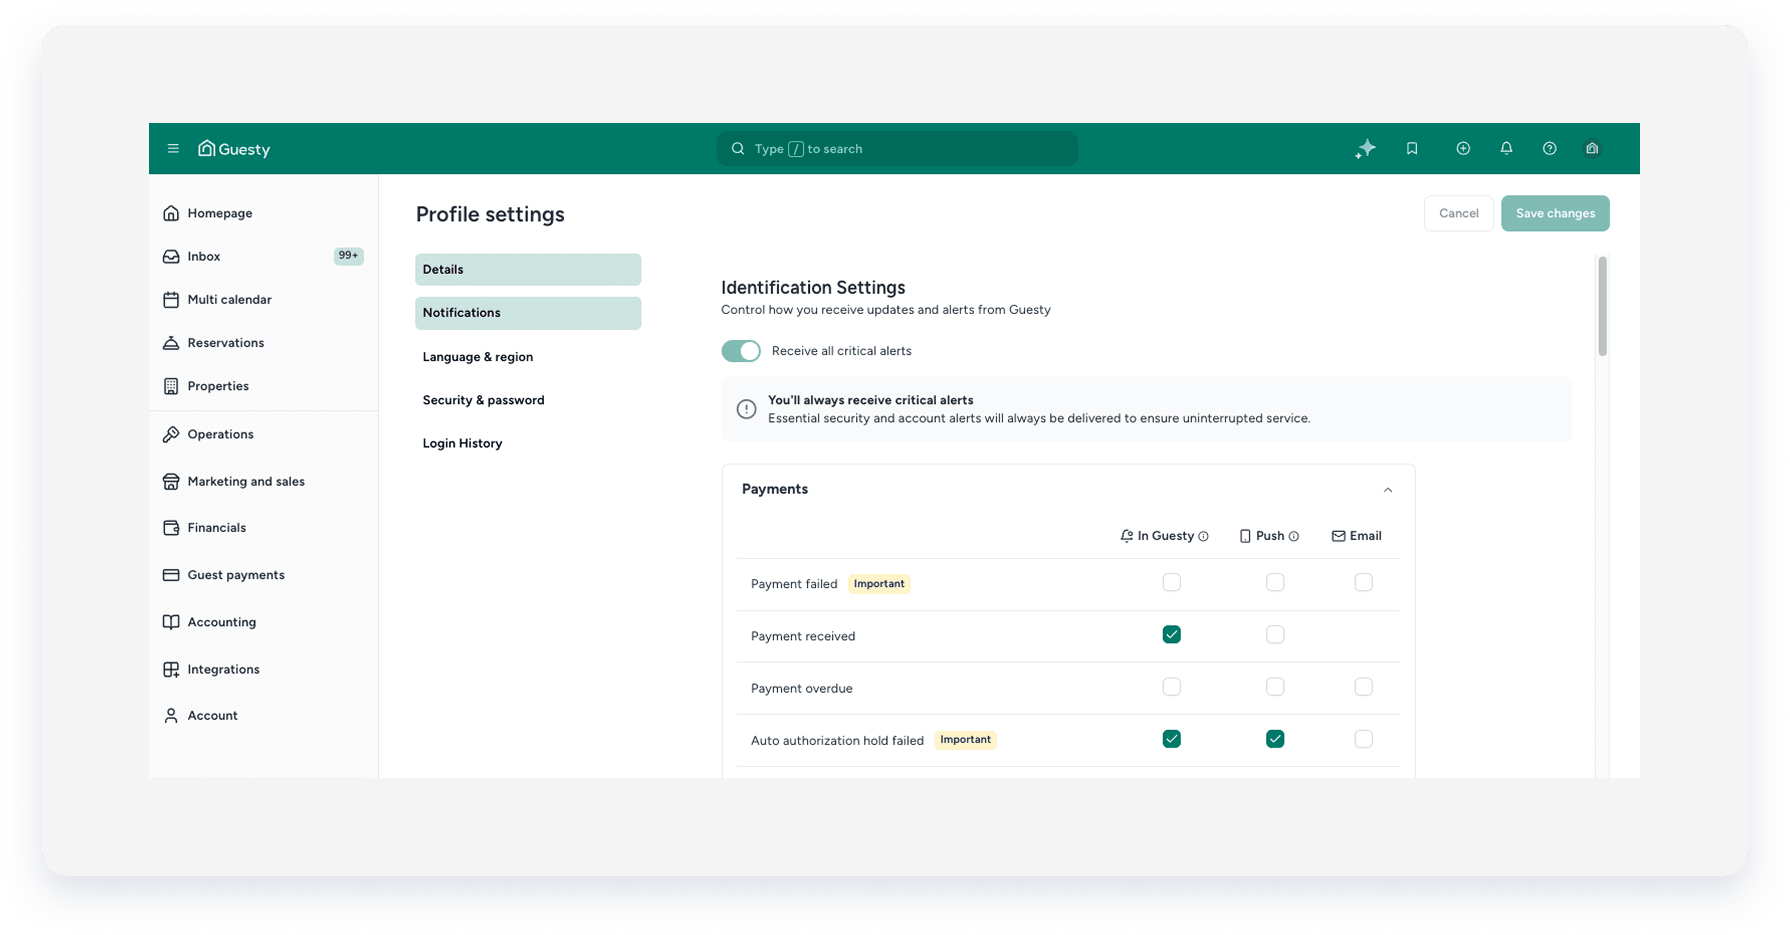
Task: Open the user profile avatar icon
Action: pyautogui.click(x=1592, y=149)
